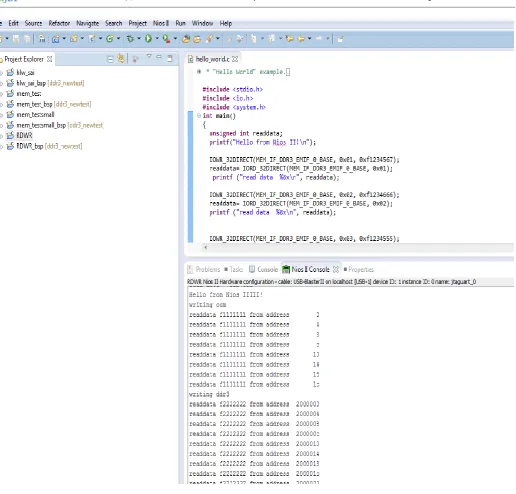Viewport: 516px width, 494px height.
Task: Open the Refactor menu
Action: [x=59, y=23]
